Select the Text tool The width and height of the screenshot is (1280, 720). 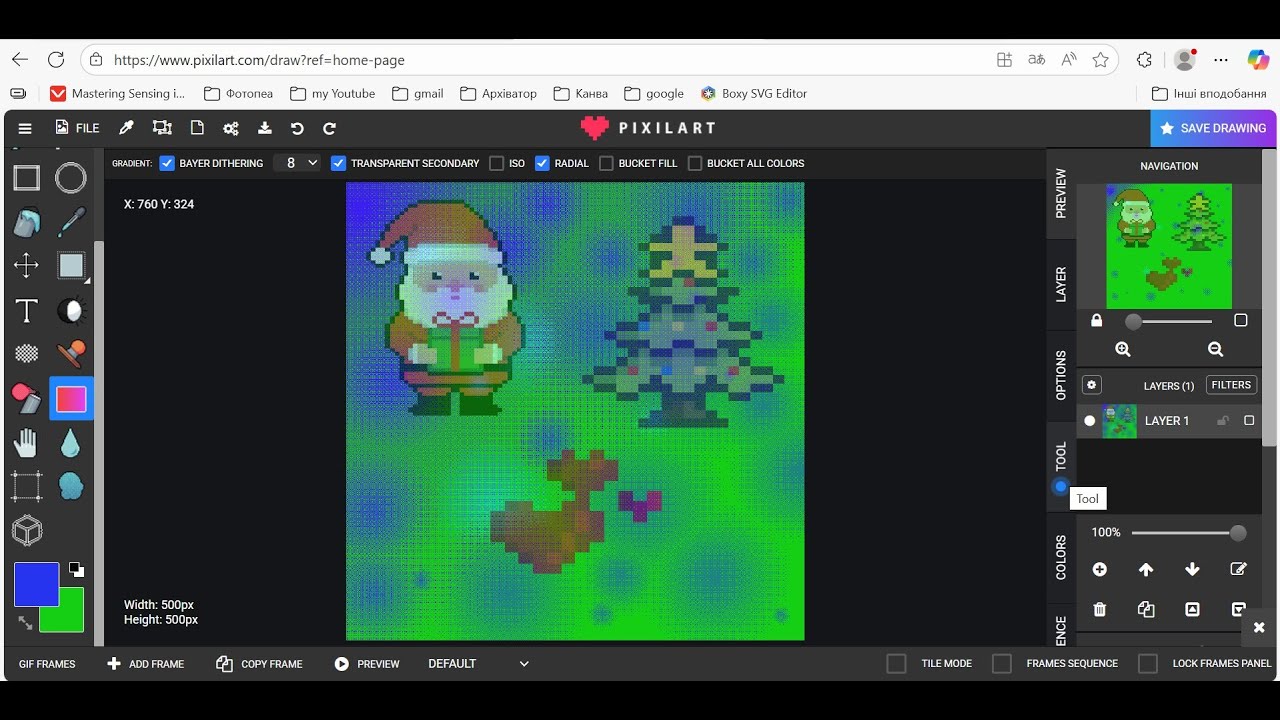pyautogui.click(x=26, y=310)
